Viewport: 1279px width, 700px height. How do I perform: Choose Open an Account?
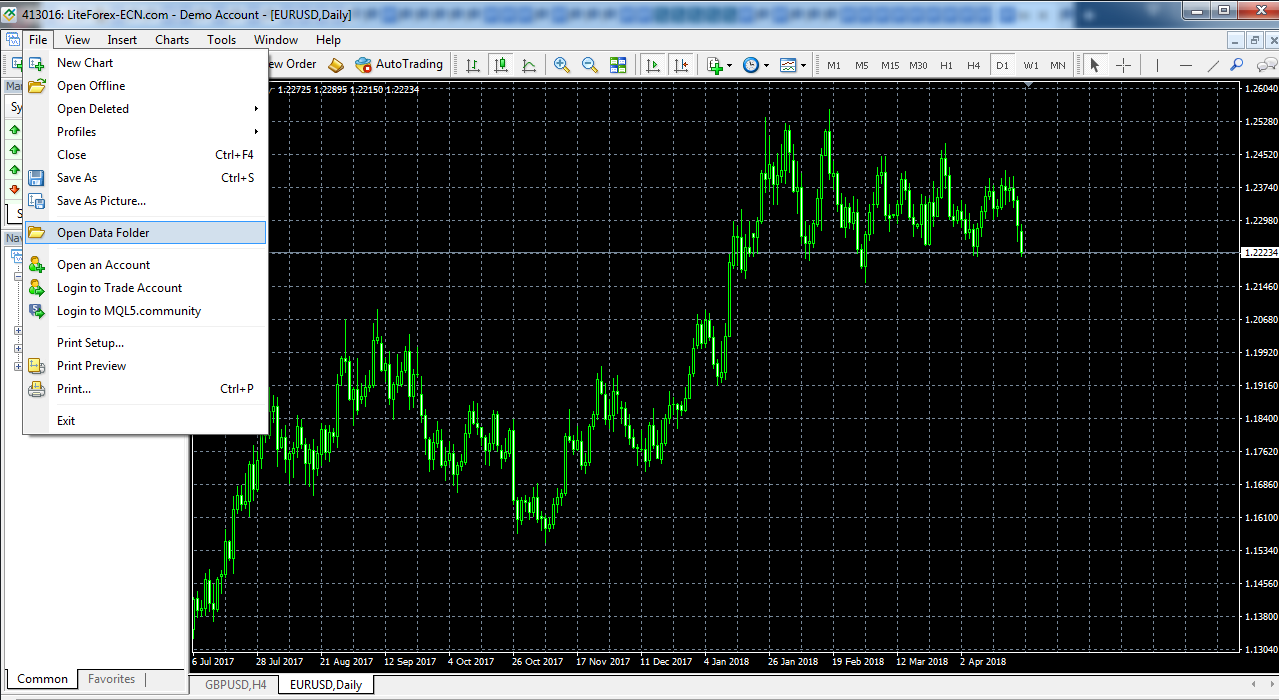(146, 265)
